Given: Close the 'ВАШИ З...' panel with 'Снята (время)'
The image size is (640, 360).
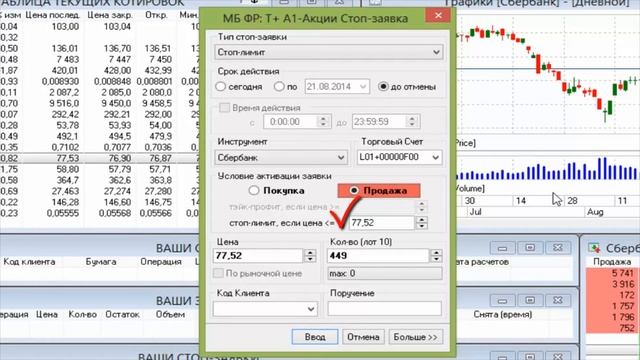Looking at the screenshot, I should tap(557, 300).
